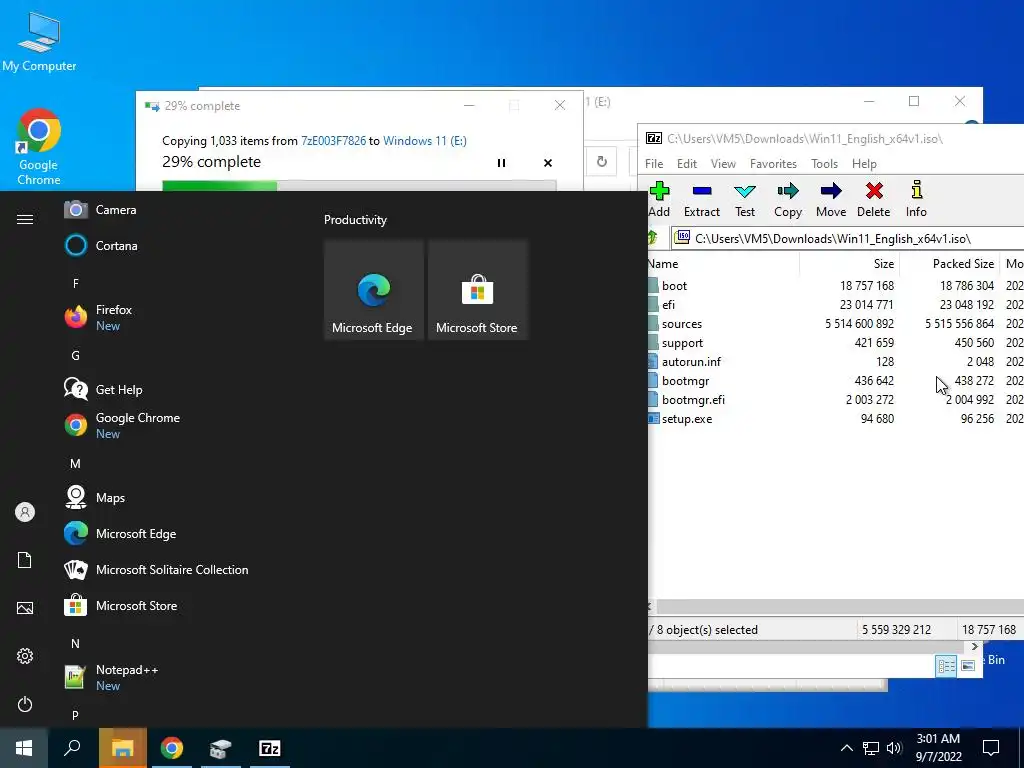Click the letter F section header
This screenshot has height=768, width=1024.
coord(76,283)
